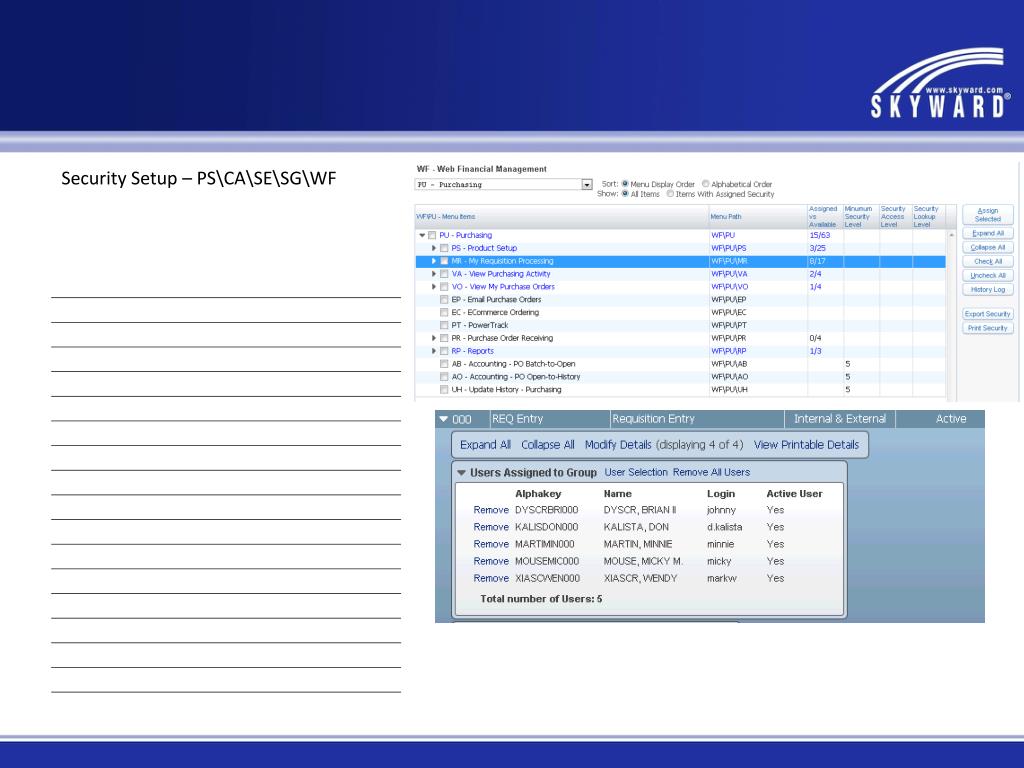
Task: Collapse the 000 REQ Entry group row
Action: tap(444, 419)
